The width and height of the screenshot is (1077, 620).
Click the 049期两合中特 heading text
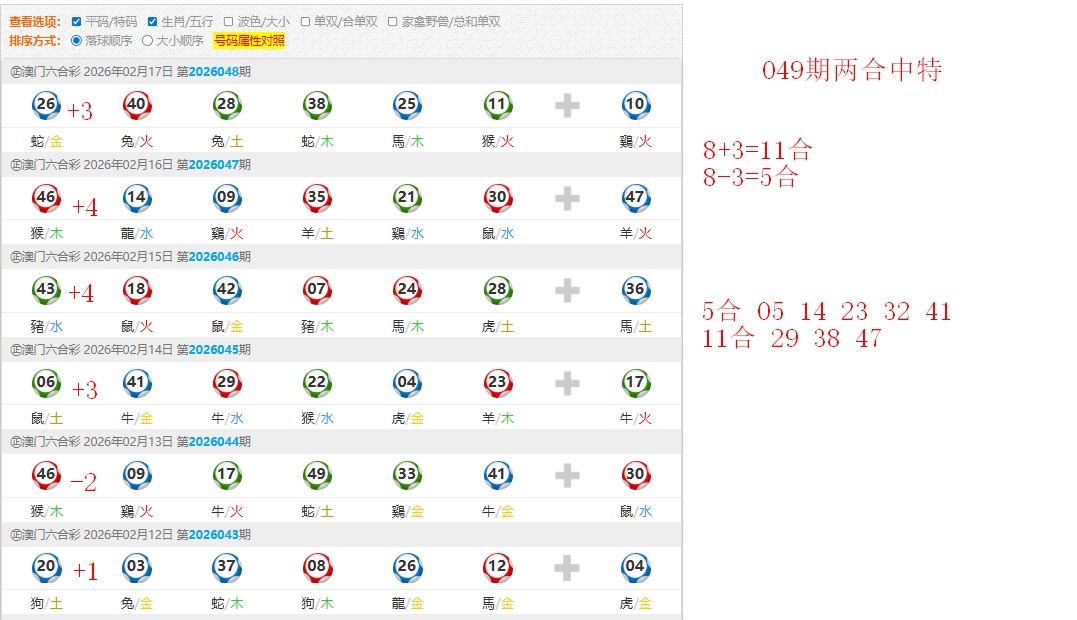(851, 70)
